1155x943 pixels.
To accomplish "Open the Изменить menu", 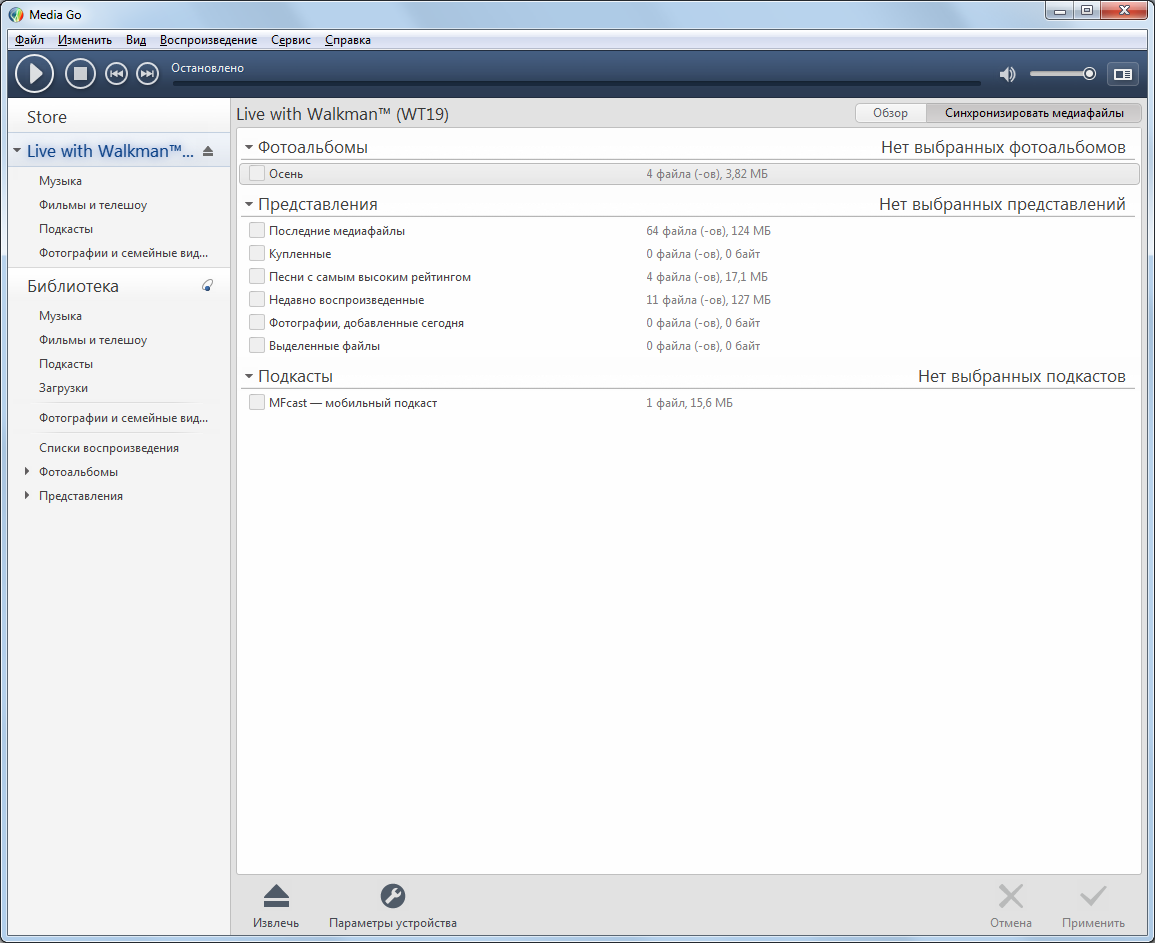I will click(85, 40).
